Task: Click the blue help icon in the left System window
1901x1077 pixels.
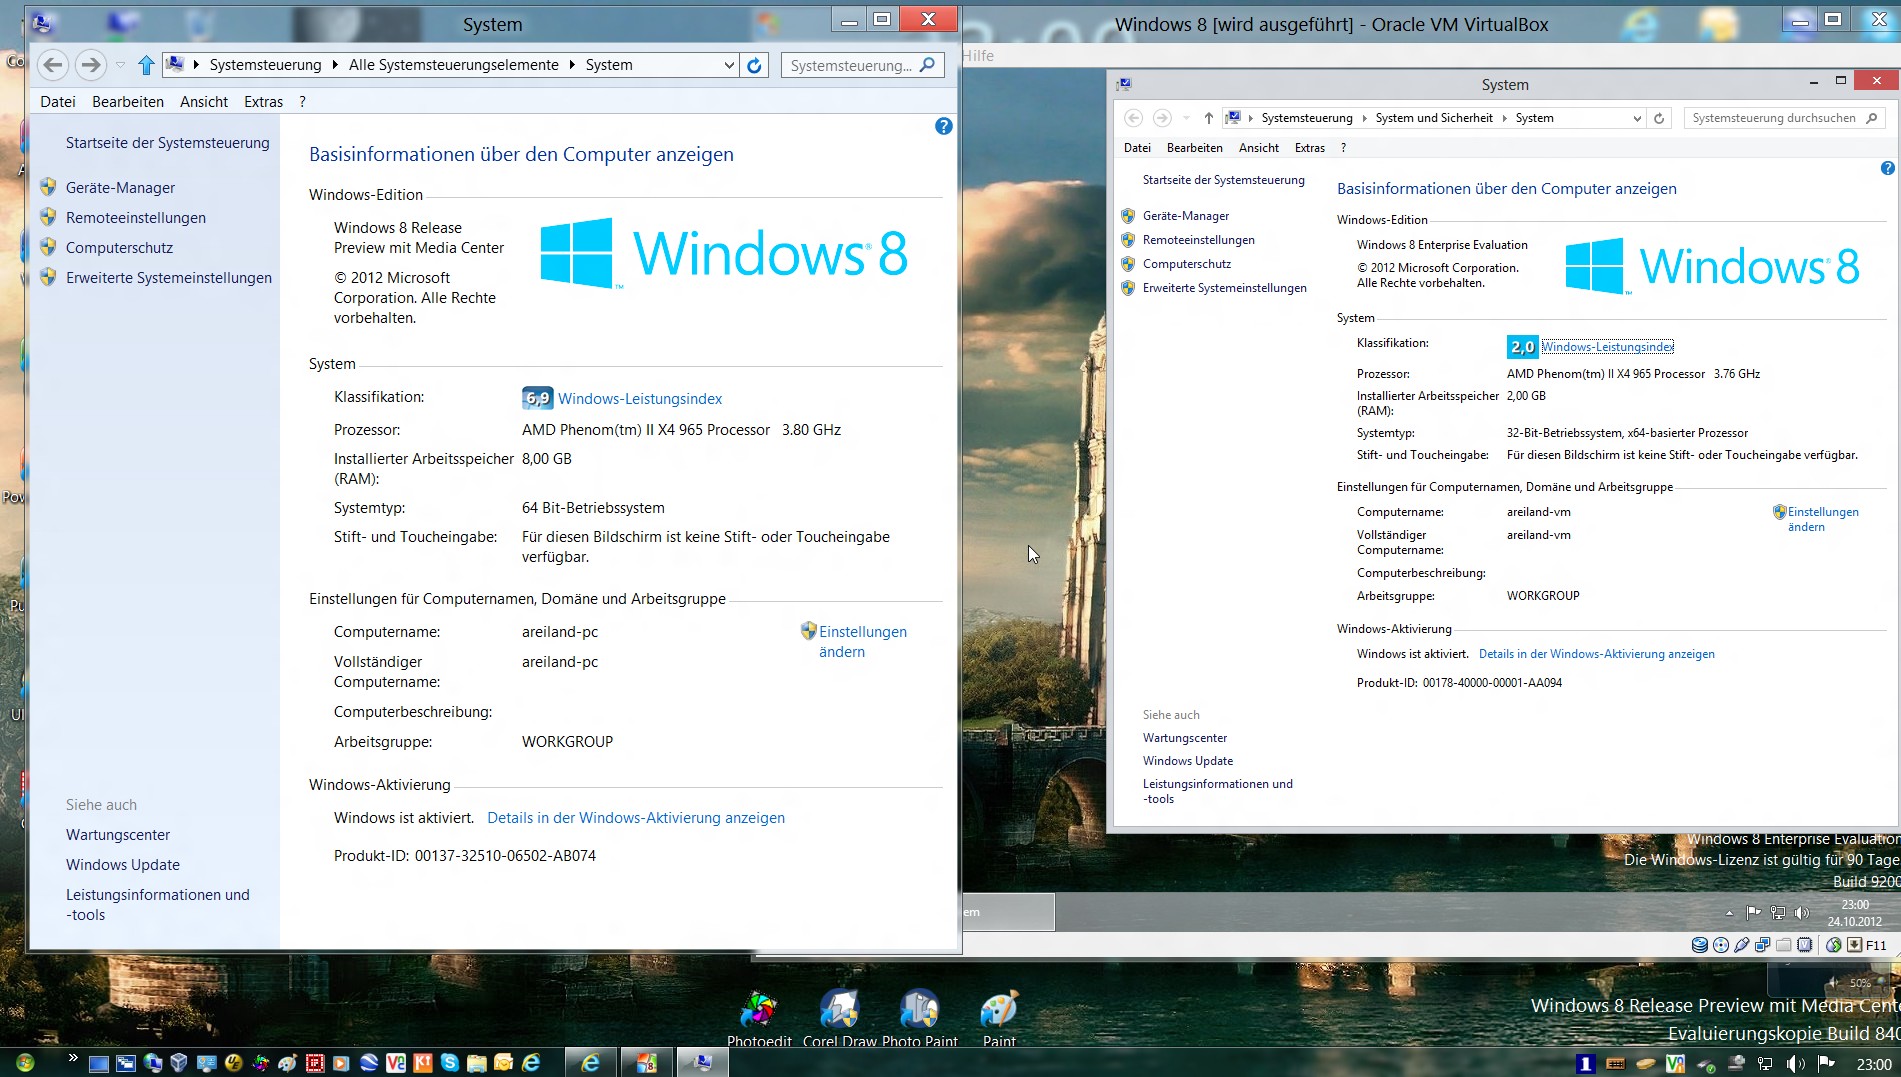Action: (x=943, y=126)
